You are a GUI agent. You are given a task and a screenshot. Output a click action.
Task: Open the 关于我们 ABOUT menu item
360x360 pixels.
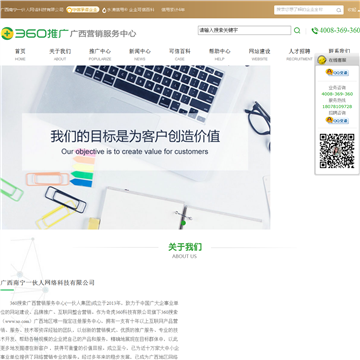tap(60, 54)
